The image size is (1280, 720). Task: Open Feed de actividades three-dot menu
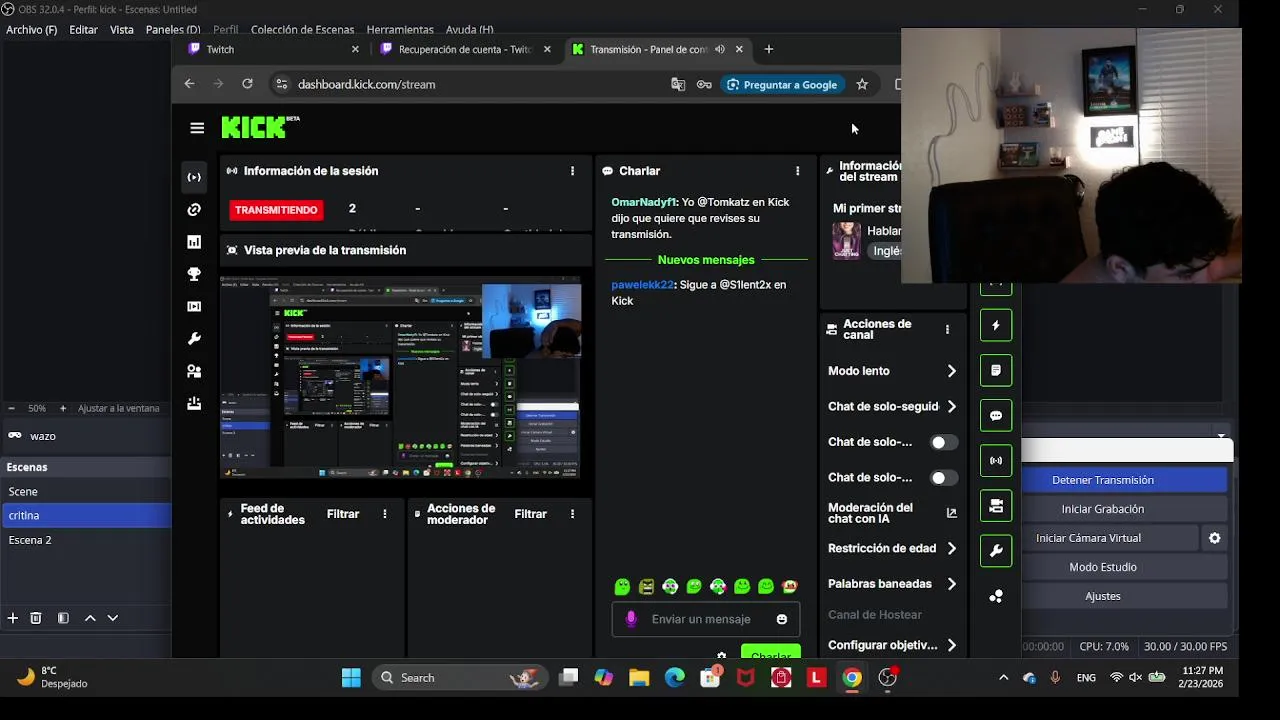(x=385, y=514)
